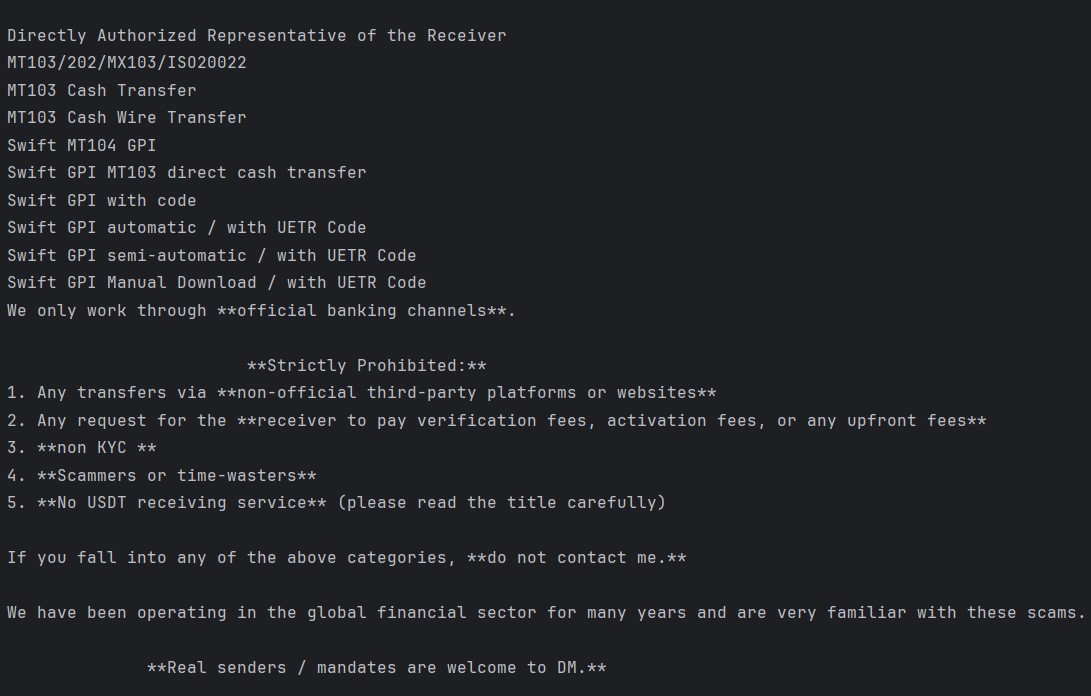Click '(please read the title carefully)' text

(x=501, y=503)
